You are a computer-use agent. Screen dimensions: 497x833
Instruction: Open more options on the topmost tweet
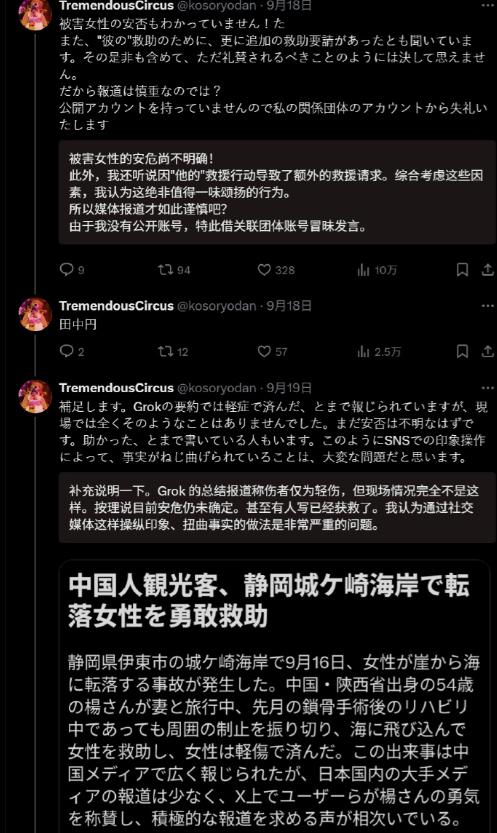point(487,5)
